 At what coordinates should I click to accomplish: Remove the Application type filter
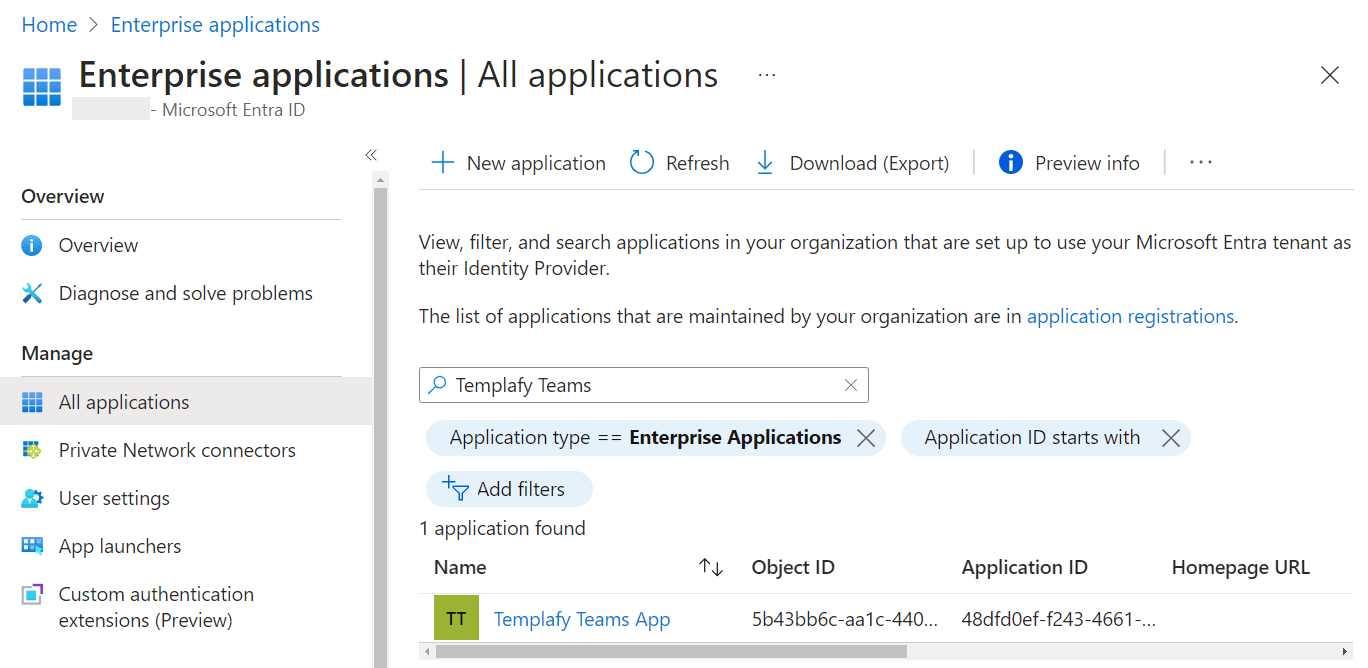865,437
